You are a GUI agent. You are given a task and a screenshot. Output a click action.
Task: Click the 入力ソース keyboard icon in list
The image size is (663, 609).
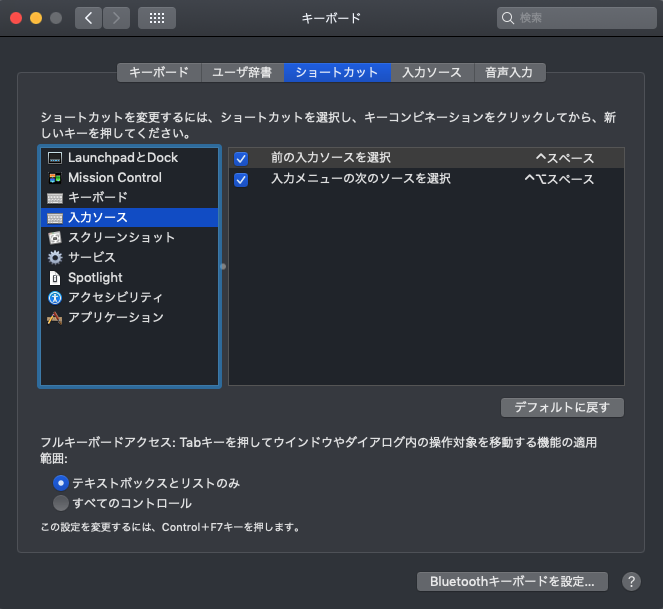coord(55,218)
